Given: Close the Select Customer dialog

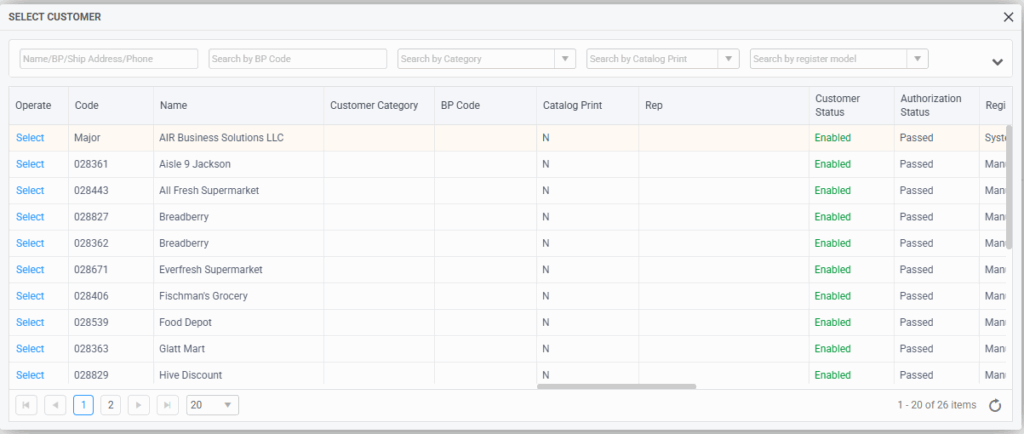Looking at the screenshot, I should coord(1008,17).
